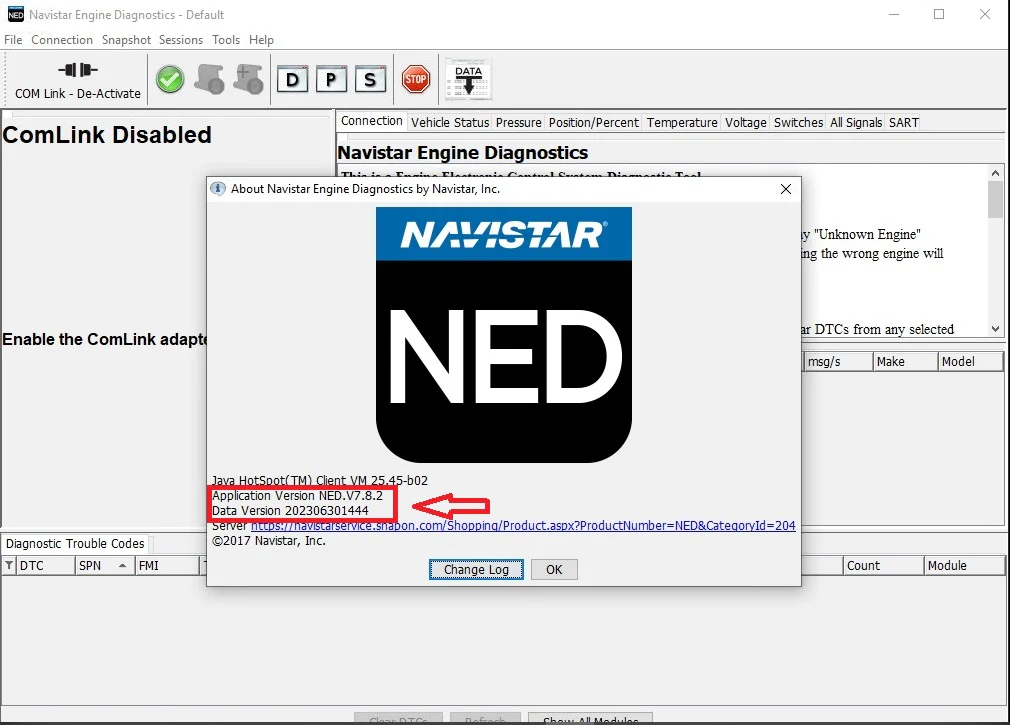Click the first gray engine toolbar icon
Screen dimensions: 1010x725
[209, 80]
